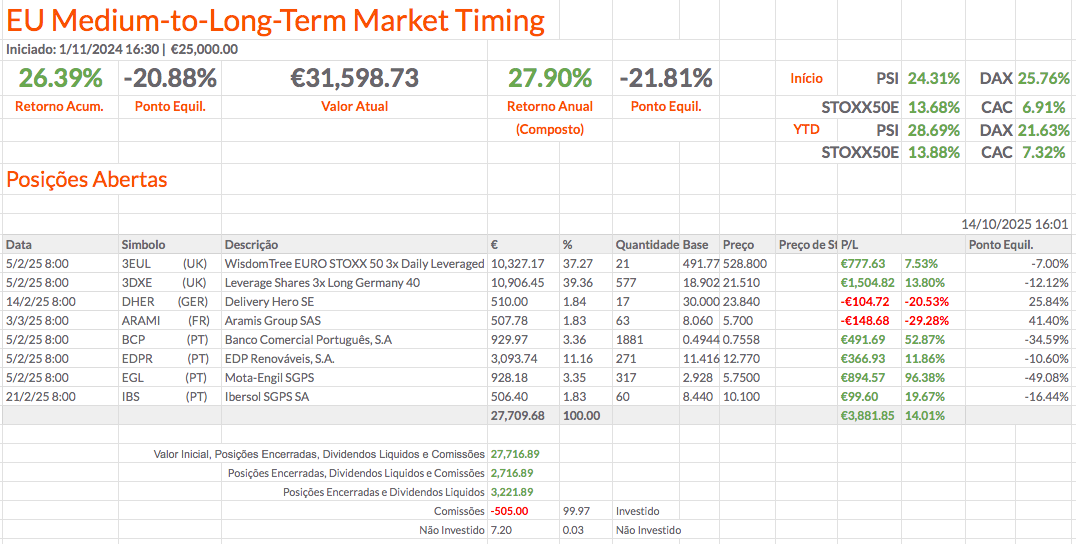Screen dimensions: 1076x544
Task: Select the Comissões value -505.00
Action: (x=508, y=511)
